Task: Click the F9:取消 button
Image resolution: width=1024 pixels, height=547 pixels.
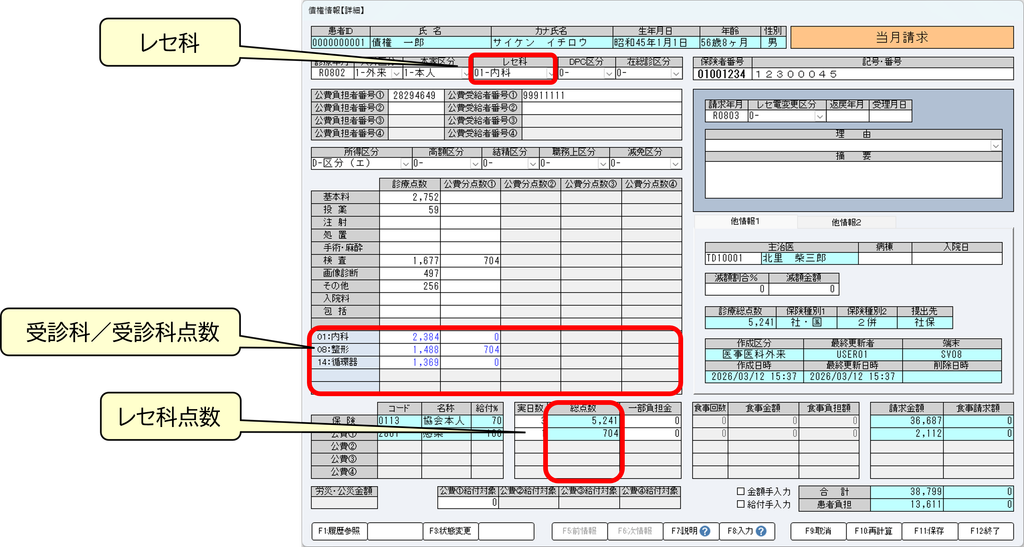Action: (818, 531)
